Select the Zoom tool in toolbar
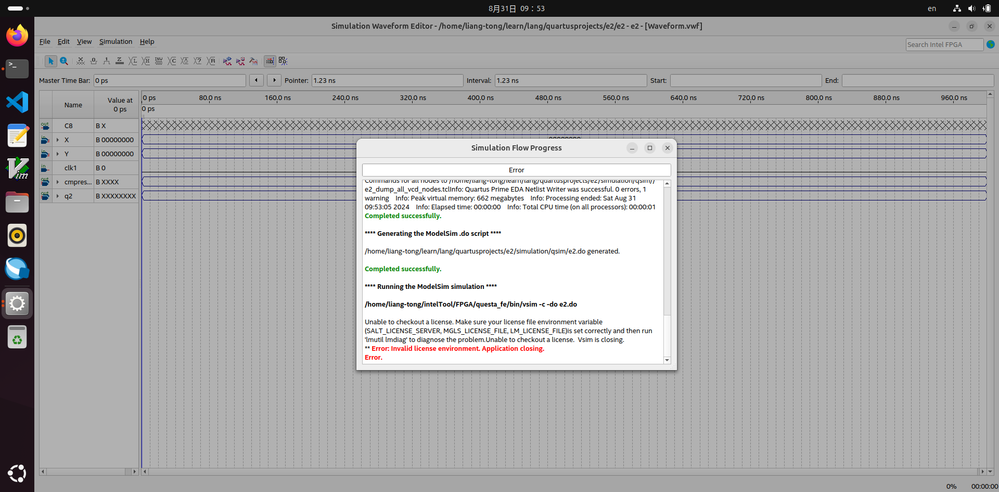 click(64, 61)
